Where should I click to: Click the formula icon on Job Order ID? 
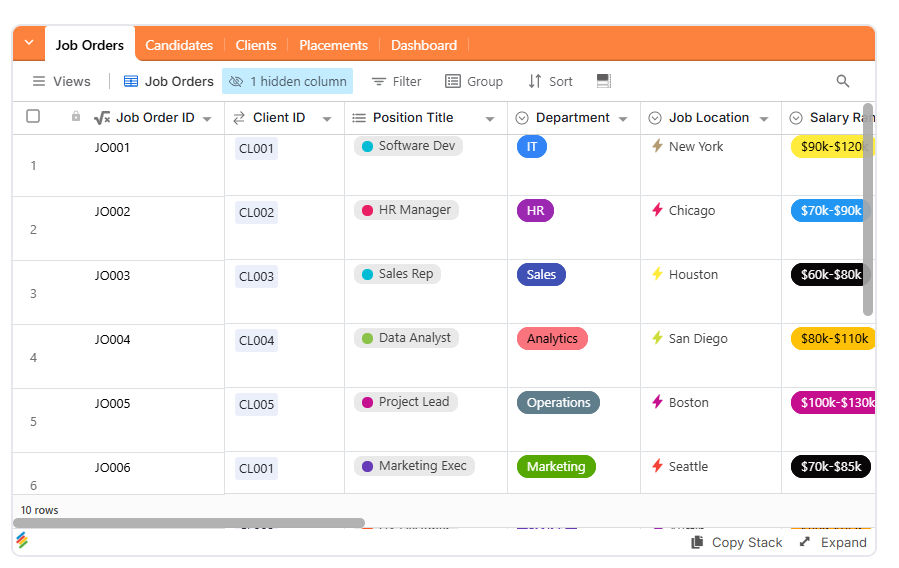(102, 118)
